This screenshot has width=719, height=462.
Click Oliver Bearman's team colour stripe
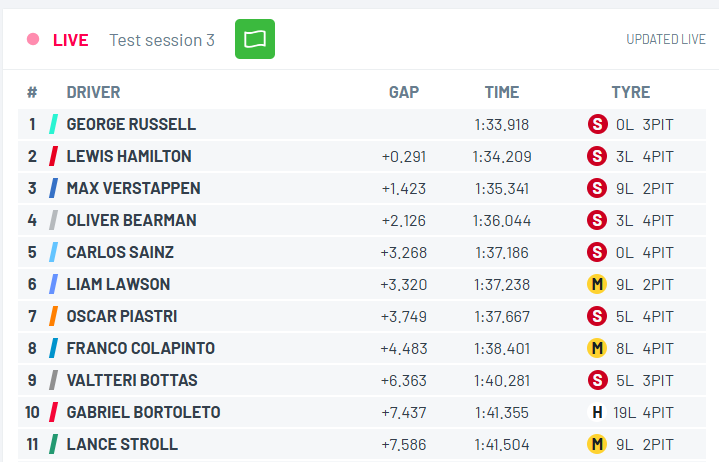53,220
